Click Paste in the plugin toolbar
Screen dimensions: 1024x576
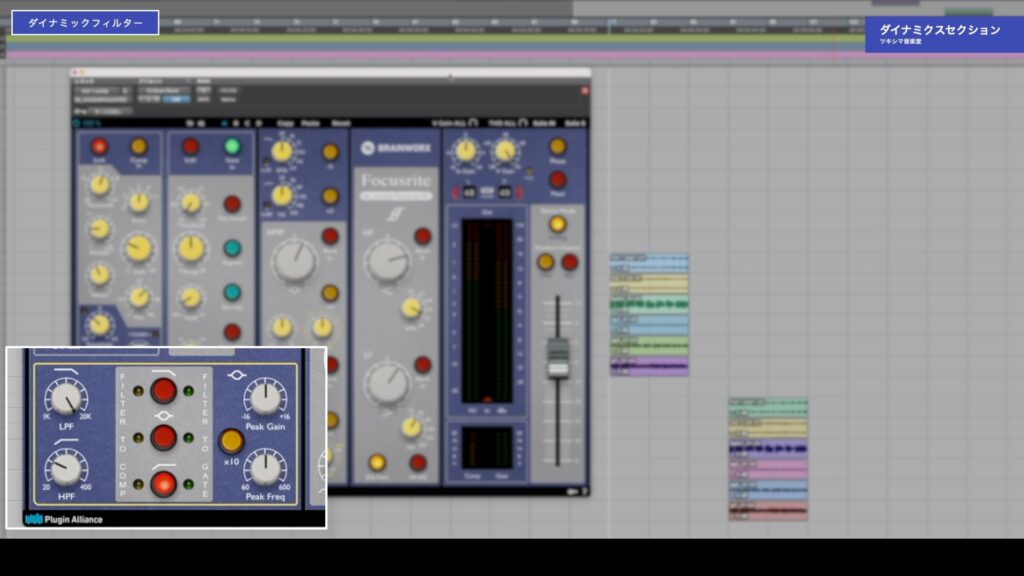coord(311,123)
